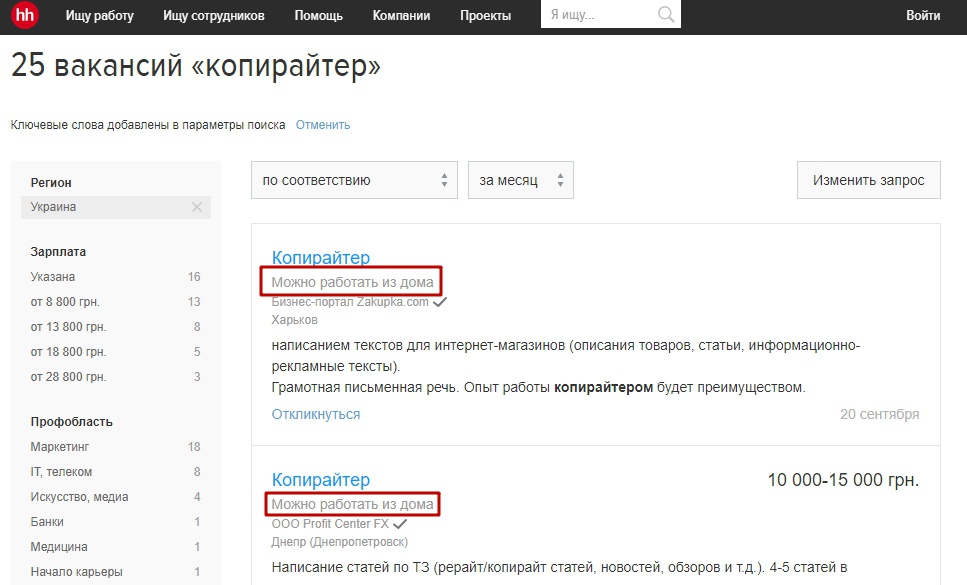Go to the Помощь section
Viewport: 967px width, 585px height.
pos(318,16)
